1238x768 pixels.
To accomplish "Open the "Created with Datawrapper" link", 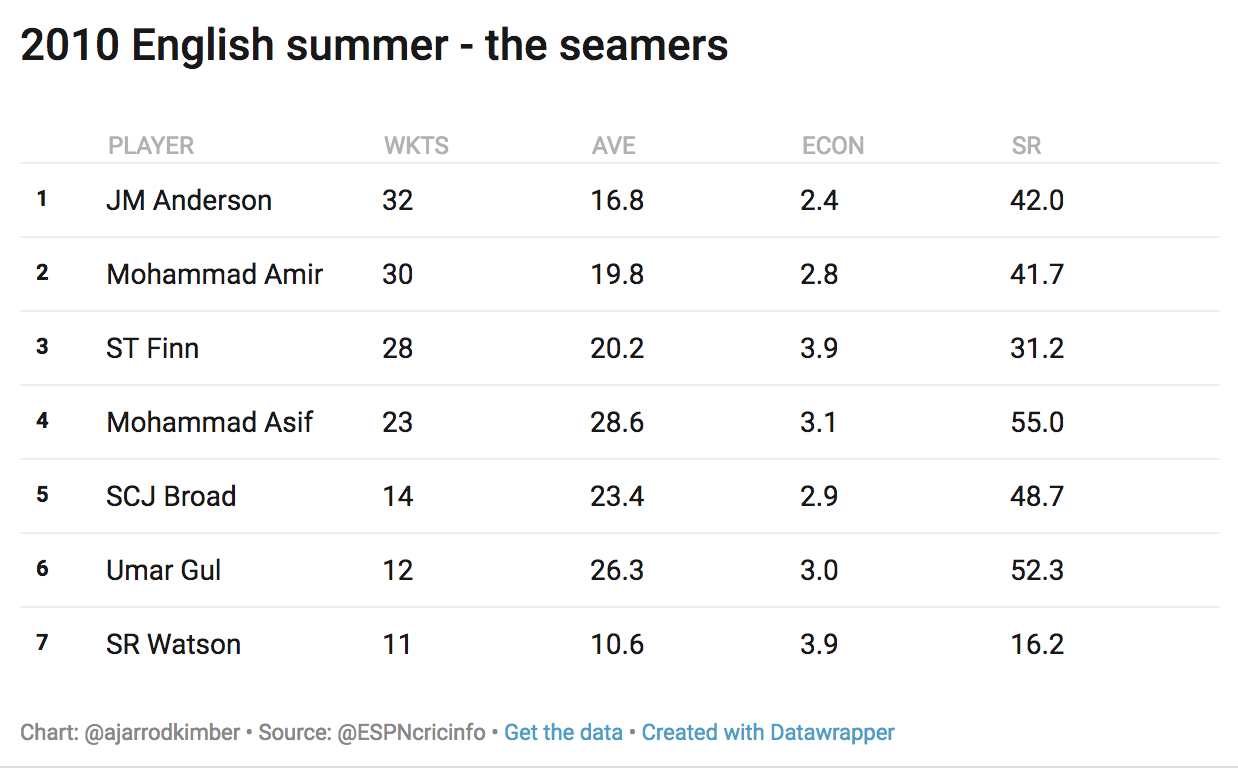I will [x=768, y=733].
